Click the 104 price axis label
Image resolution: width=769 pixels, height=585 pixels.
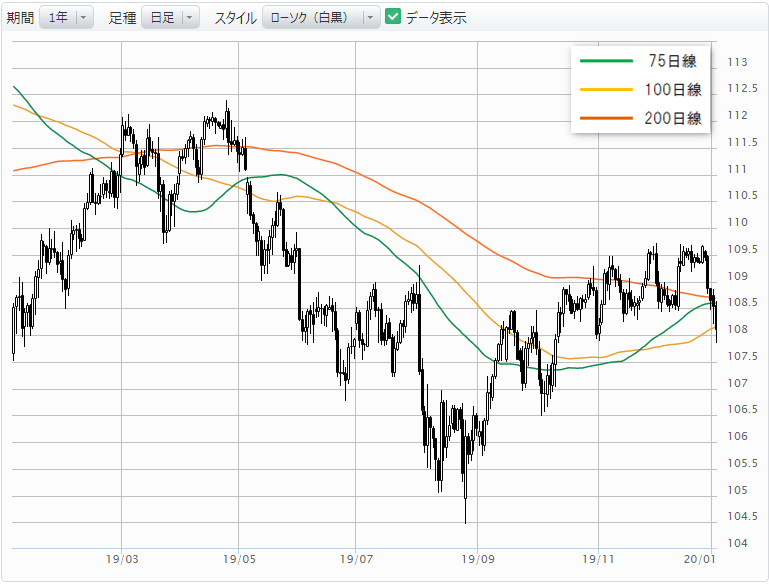(738, 544)
